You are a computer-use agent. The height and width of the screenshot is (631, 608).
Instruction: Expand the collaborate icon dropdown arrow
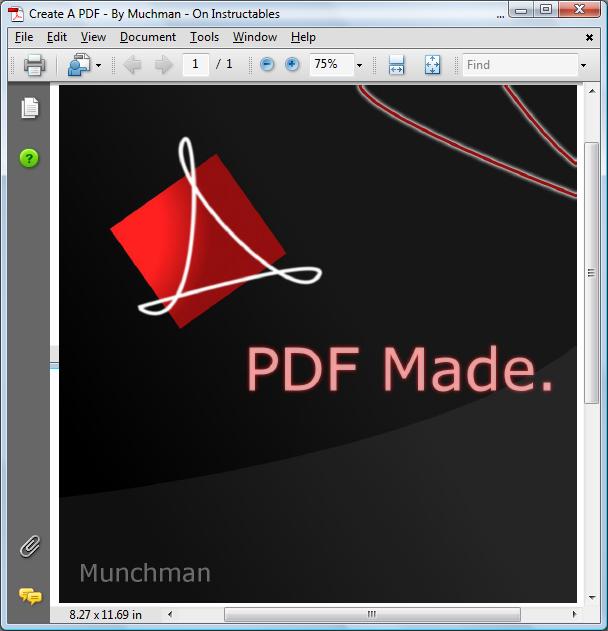click(x=99, y=65)
